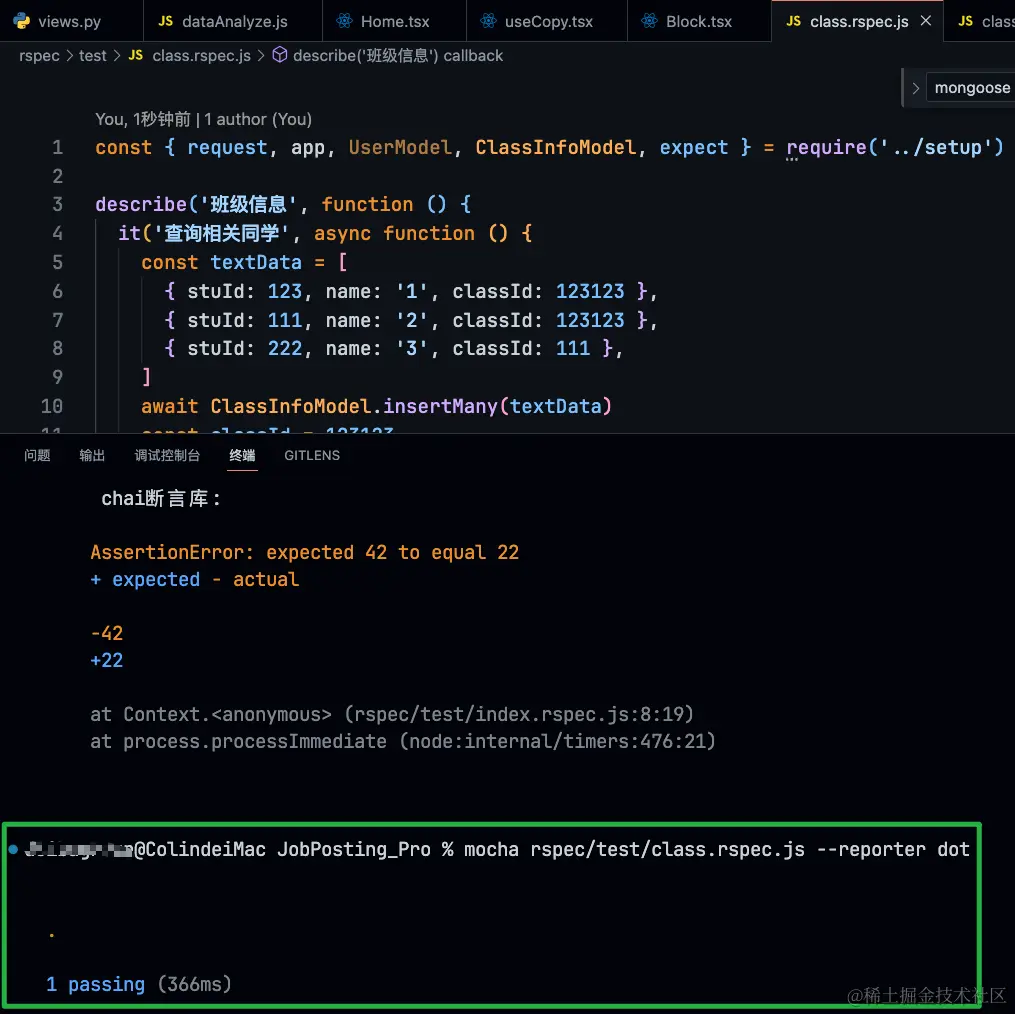1015x1014 pixels.
Task: Click the test folder in the breadcrumb
Action: pyautogui.click(x=93, y=56)
